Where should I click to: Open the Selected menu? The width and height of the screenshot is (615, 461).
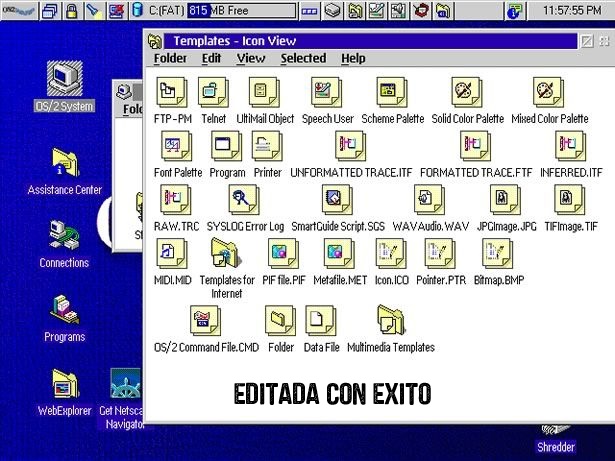(x=303, y=58)
